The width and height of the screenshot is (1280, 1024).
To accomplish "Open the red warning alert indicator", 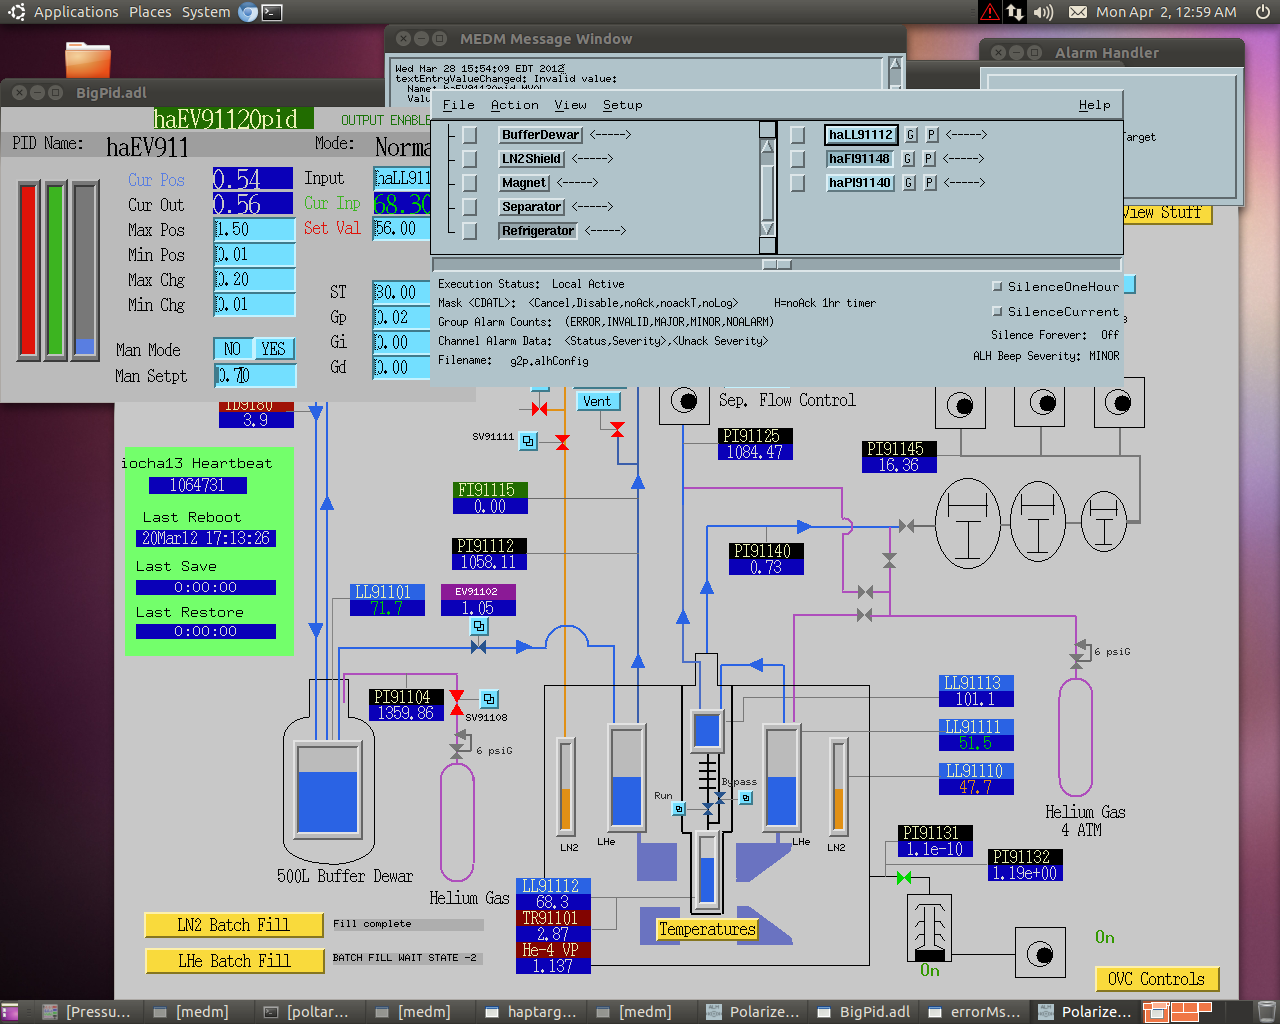I will pyautogui.click(x=989, y=12).
